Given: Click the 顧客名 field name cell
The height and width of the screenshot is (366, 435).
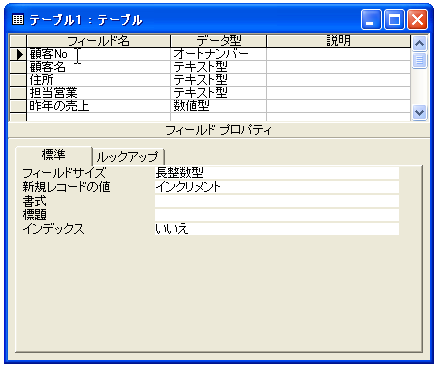Looking at the screenshot, I should (98, 67).
